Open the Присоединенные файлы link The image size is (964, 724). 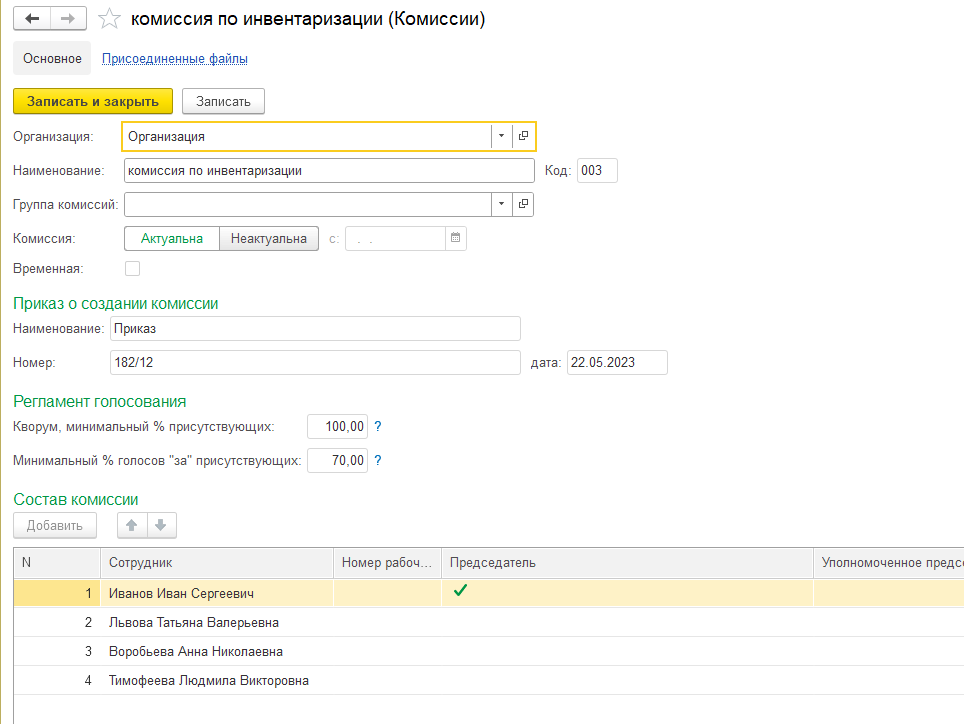coord(175,58)
